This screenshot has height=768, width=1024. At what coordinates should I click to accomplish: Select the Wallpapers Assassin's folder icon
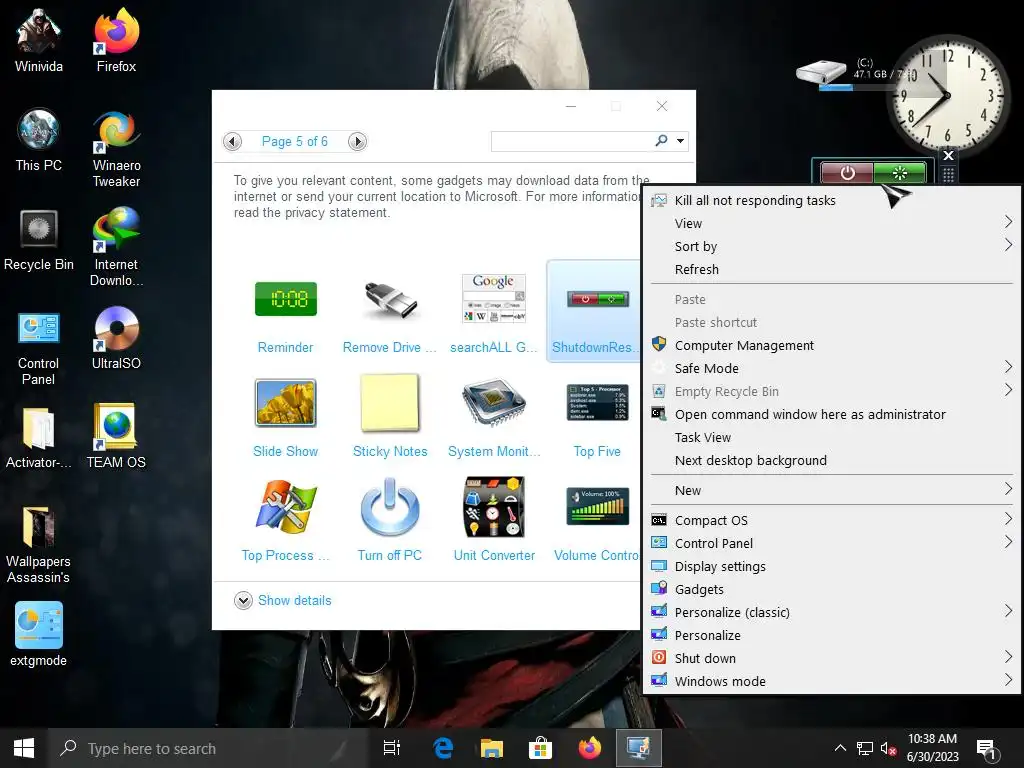tap(39, 545)
